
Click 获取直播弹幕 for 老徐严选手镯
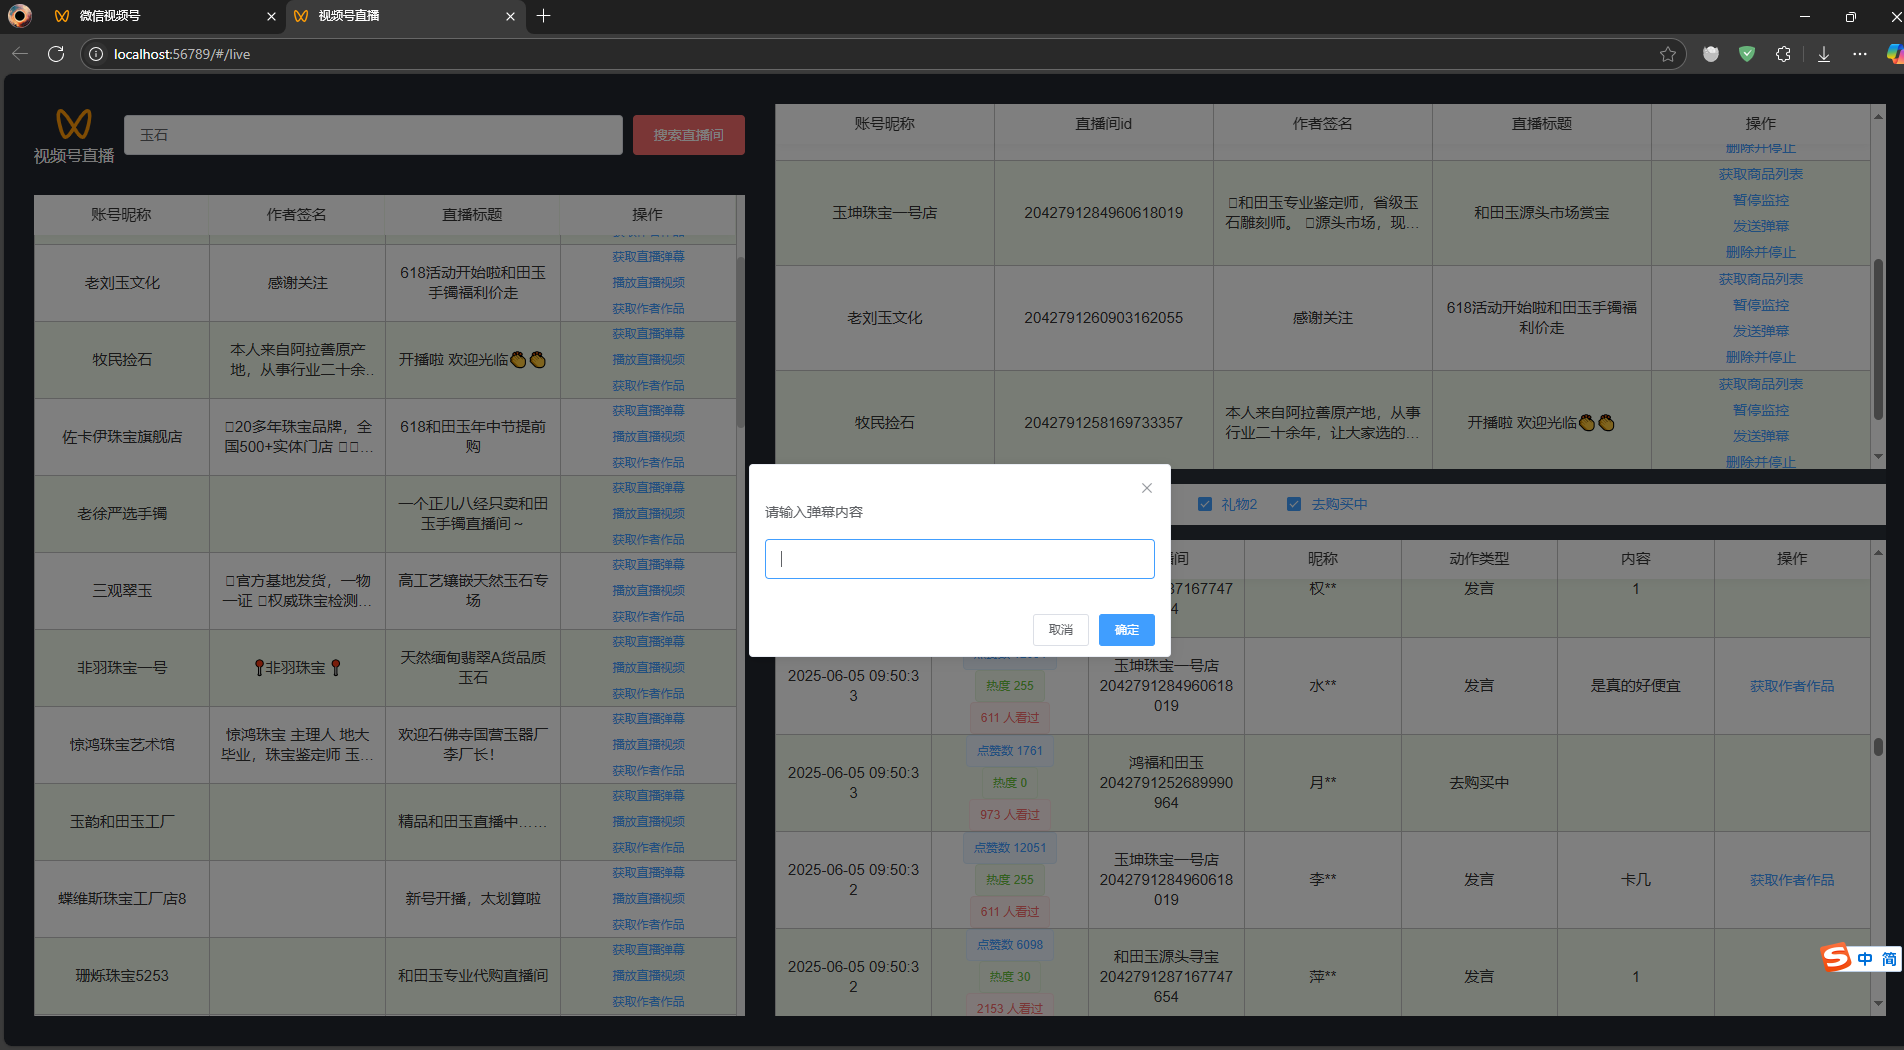pos(648,488)
